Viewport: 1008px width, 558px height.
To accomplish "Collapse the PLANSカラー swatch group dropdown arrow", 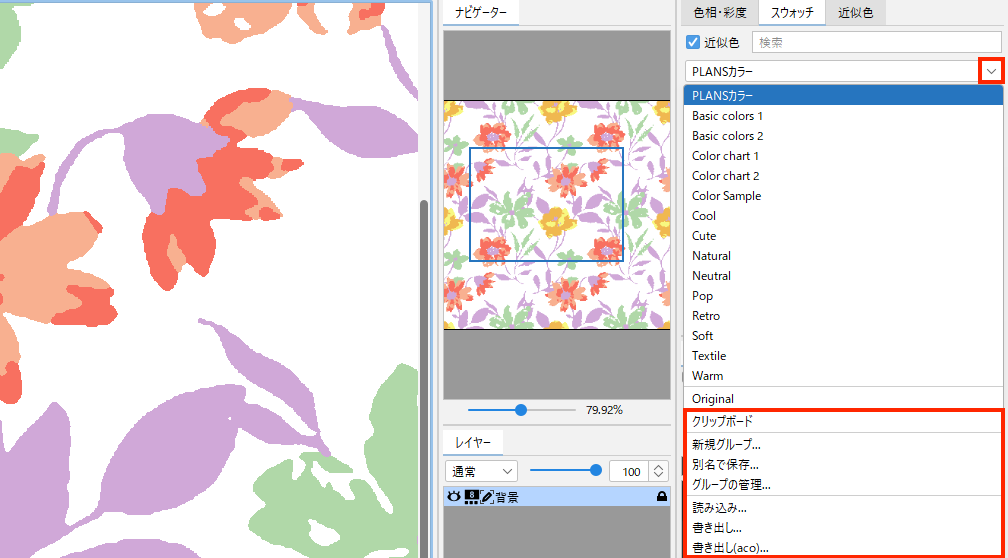I will 993,71.
